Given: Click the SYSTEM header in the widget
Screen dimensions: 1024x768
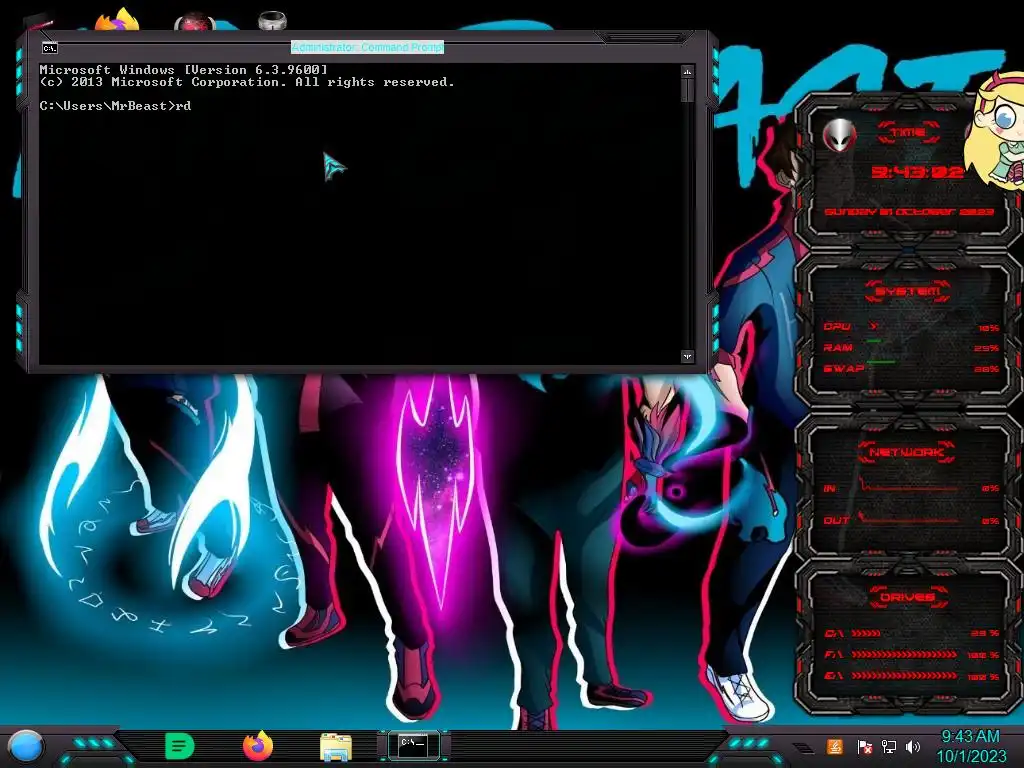Looking at the screenshot, I should (908, 292).
